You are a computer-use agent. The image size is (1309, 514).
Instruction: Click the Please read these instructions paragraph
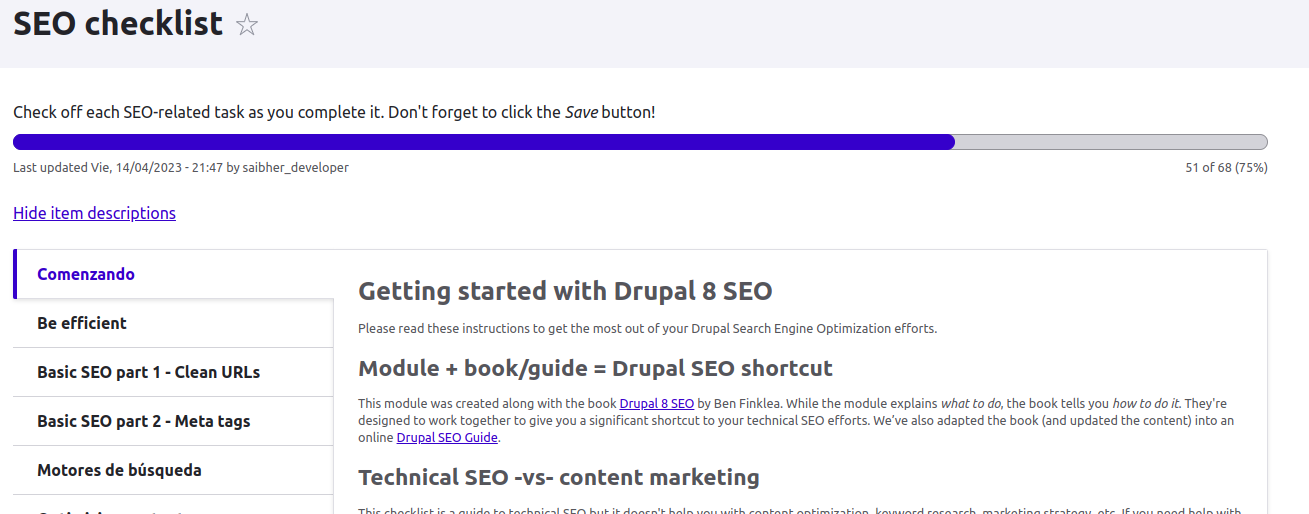(647, 328)
